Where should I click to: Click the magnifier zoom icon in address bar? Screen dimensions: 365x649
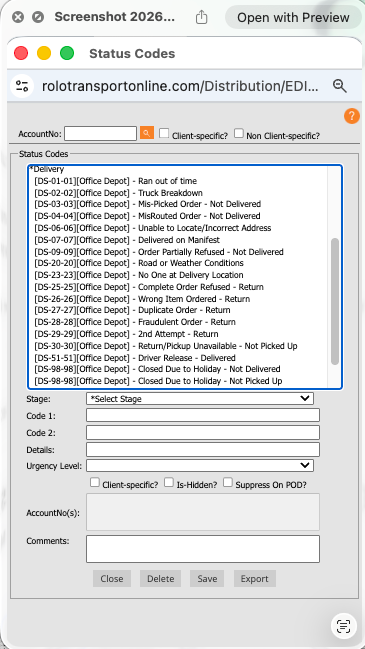pos(340,86)
